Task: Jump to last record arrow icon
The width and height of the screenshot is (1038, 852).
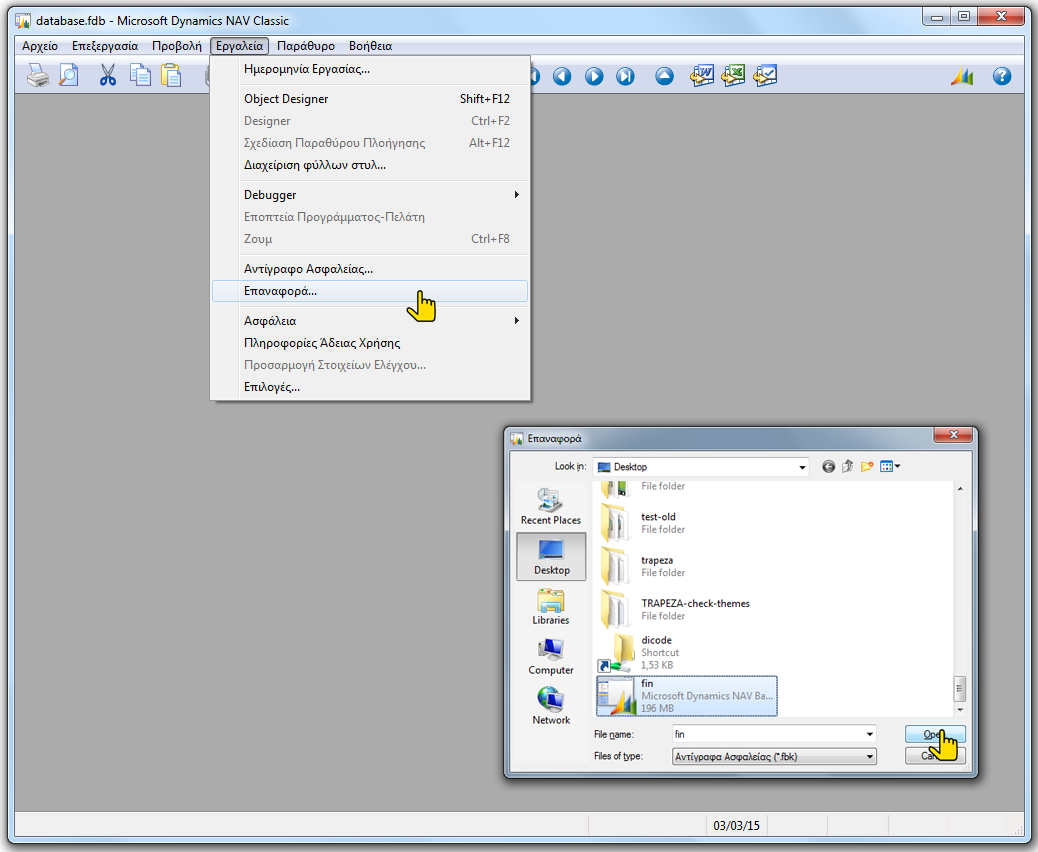Action: tap(626, 76)
